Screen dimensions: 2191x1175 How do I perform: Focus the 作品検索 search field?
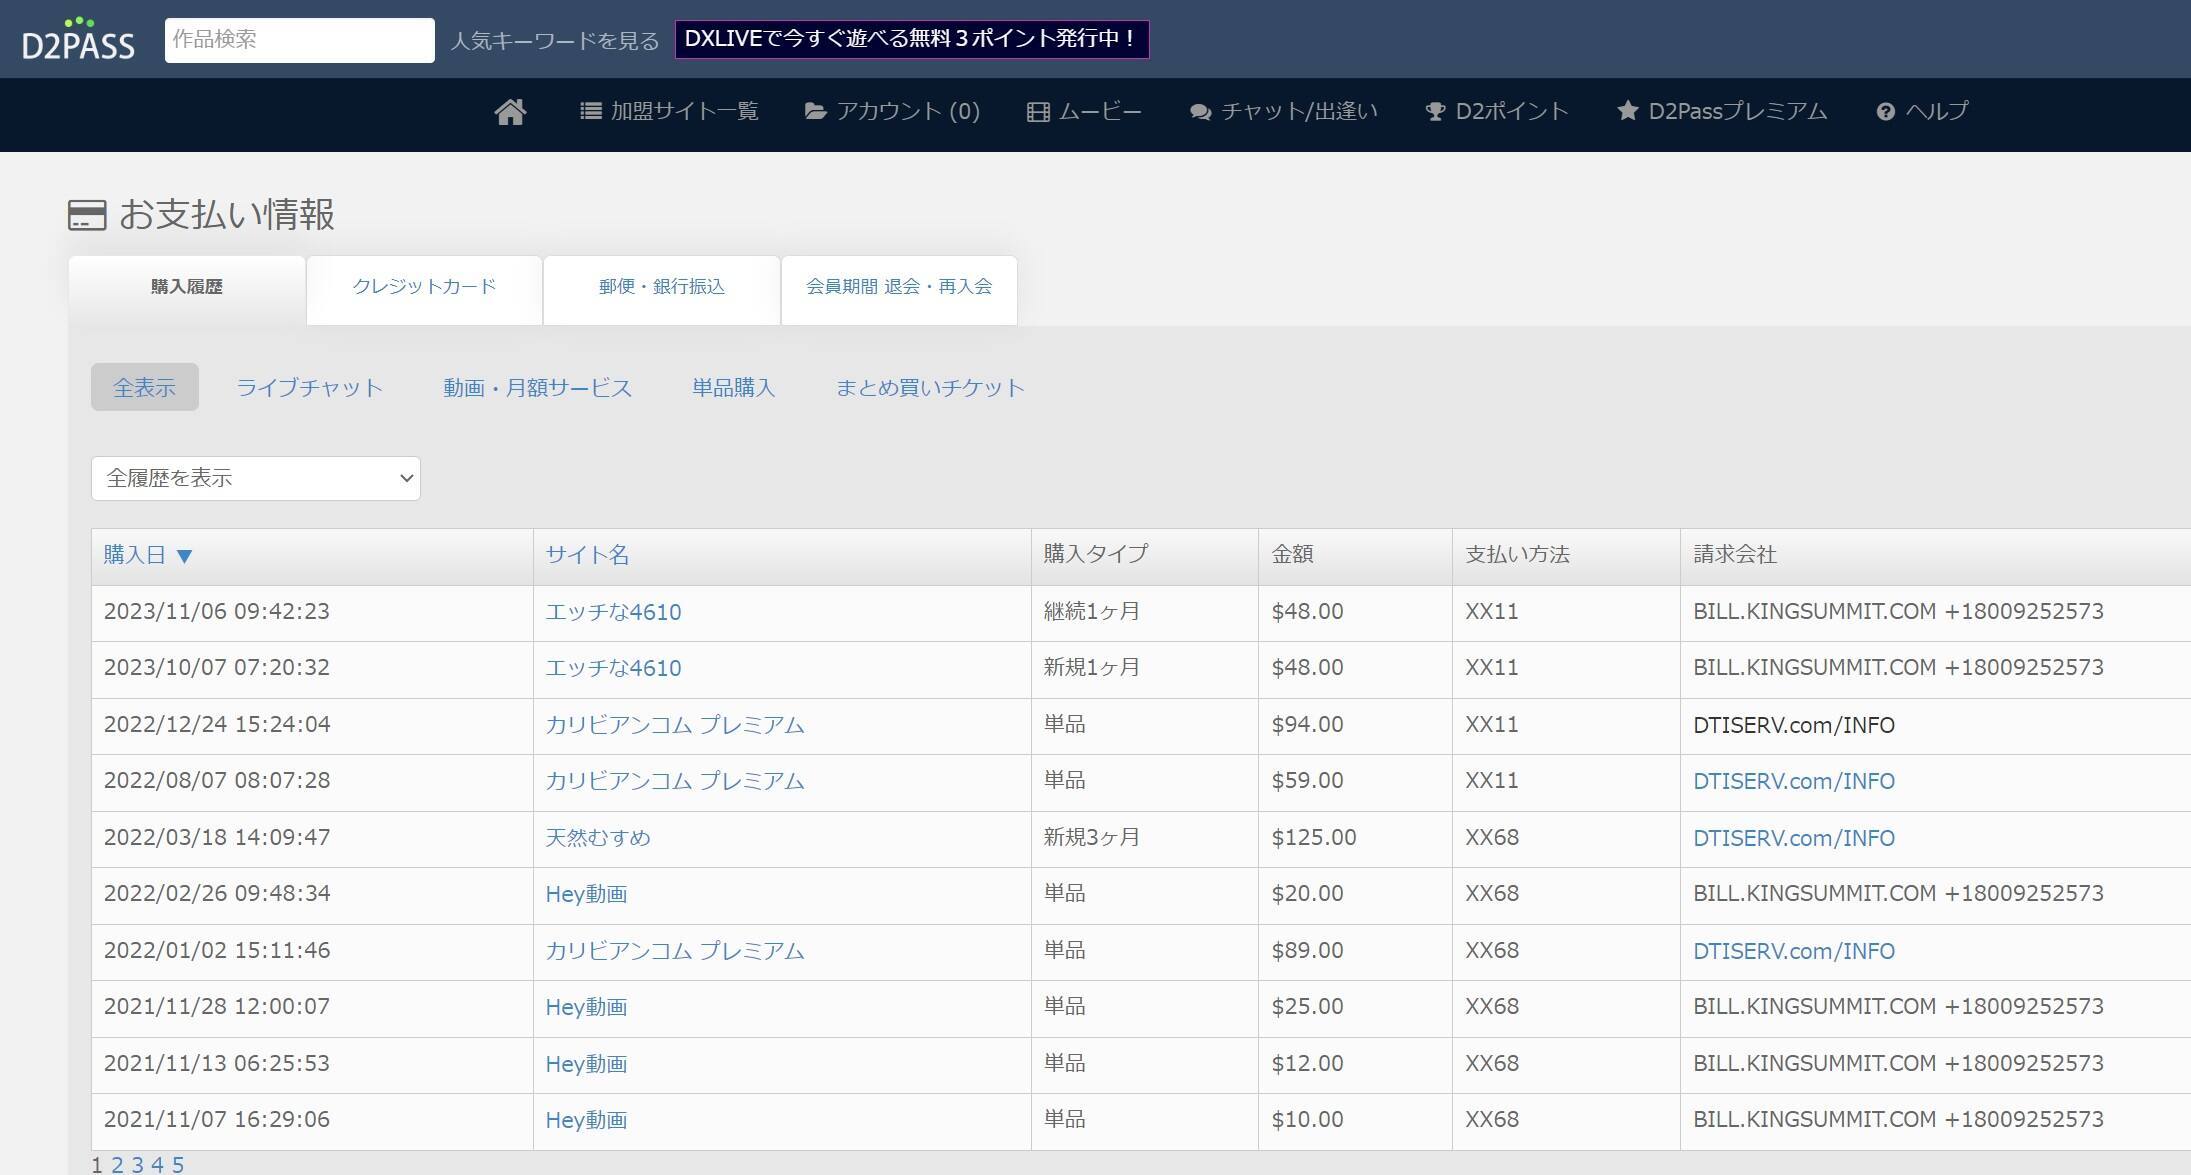pos(299,40)
